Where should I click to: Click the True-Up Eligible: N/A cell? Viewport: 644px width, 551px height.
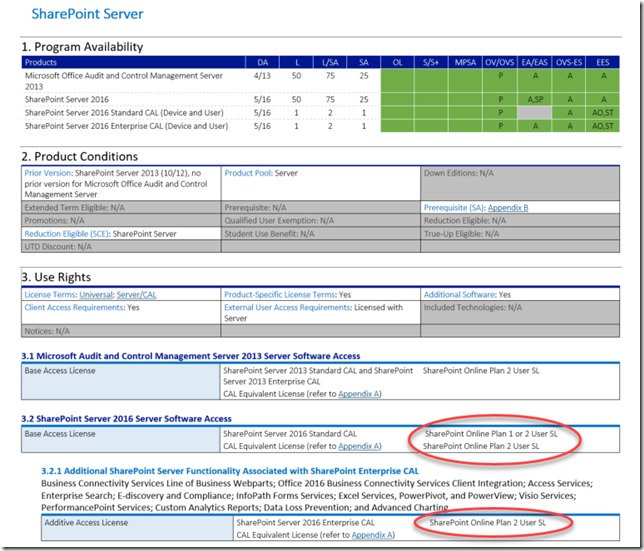point(520,234)
